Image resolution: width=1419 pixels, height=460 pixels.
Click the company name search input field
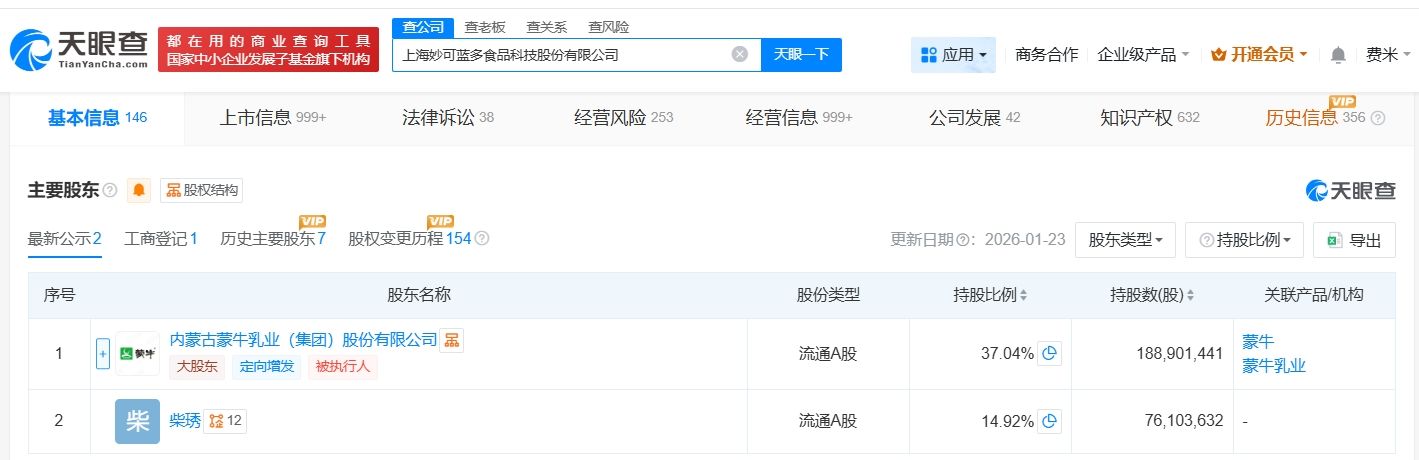[560, 55]
